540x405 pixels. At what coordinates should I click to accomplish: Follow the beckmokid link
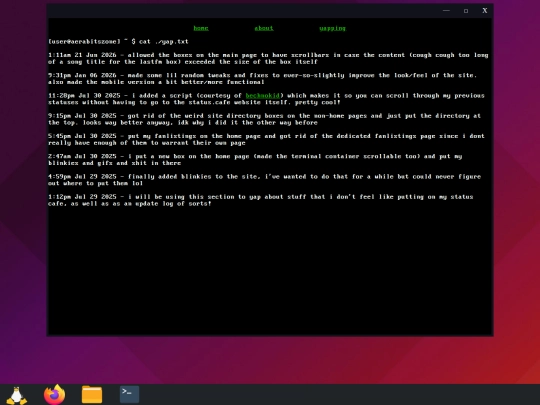tap(262, 95)
